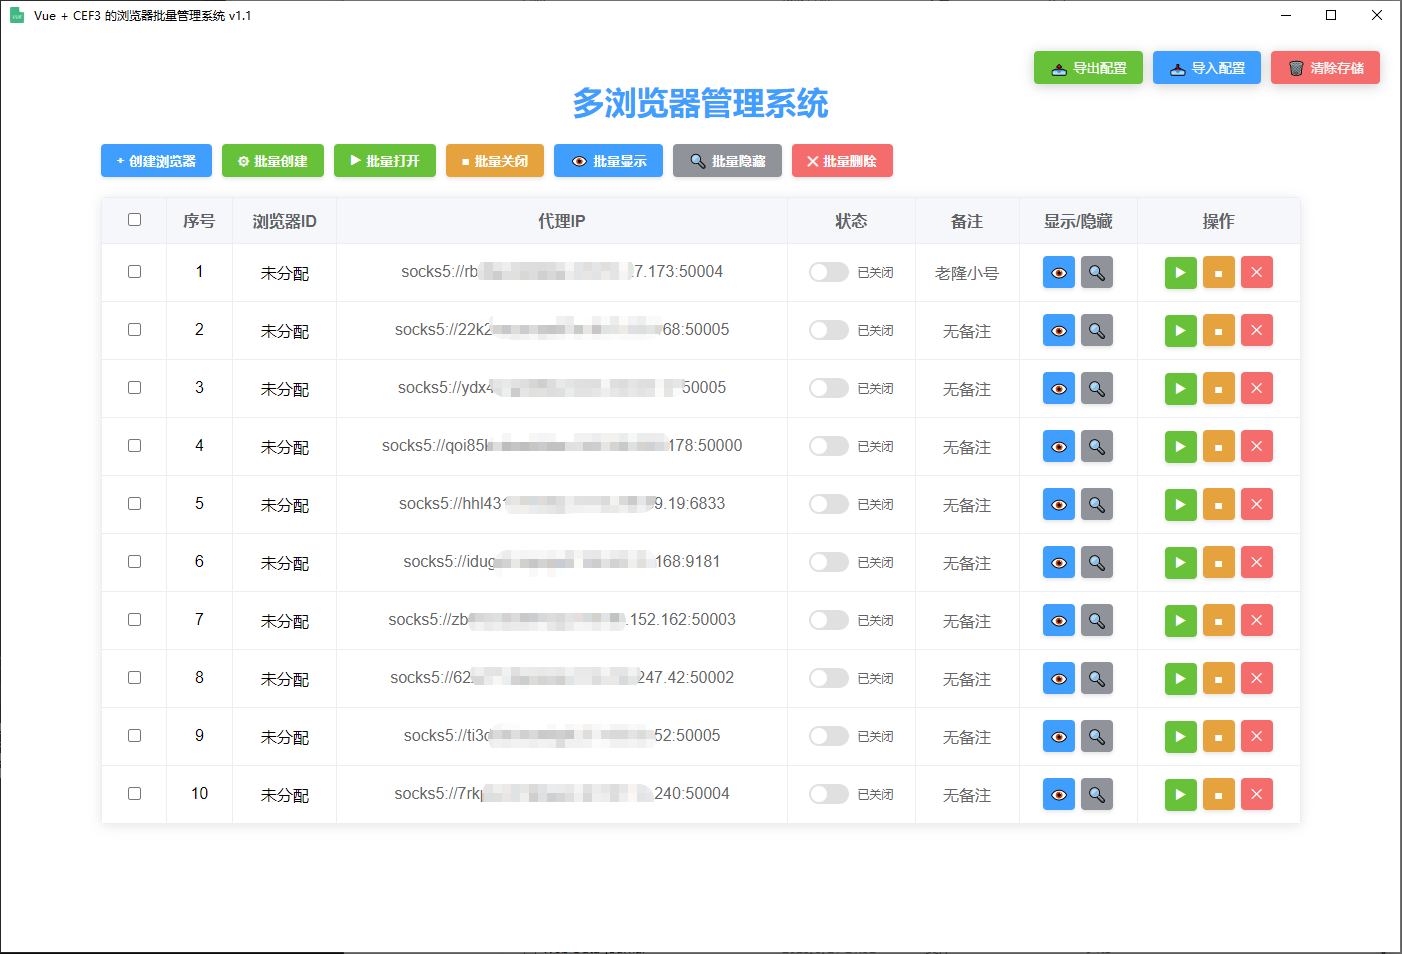Click gray magnifier hide icon in row 4

click(x=1096, y=447)
